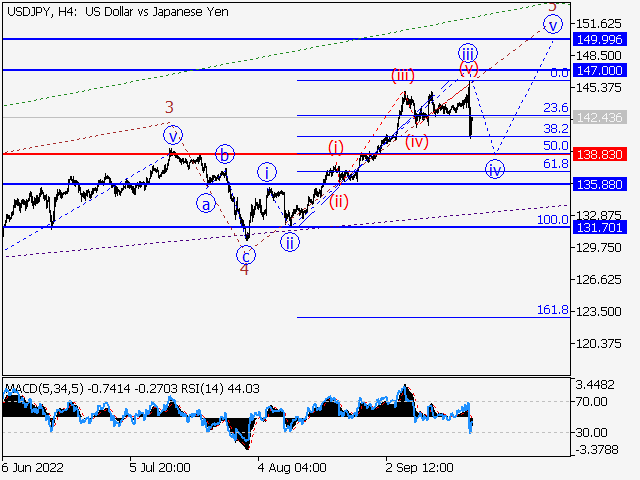Viewport: 640px width, 480px height.
Task: Click the 2 Sep 12:00 date label
Action: tap(419, 467)
